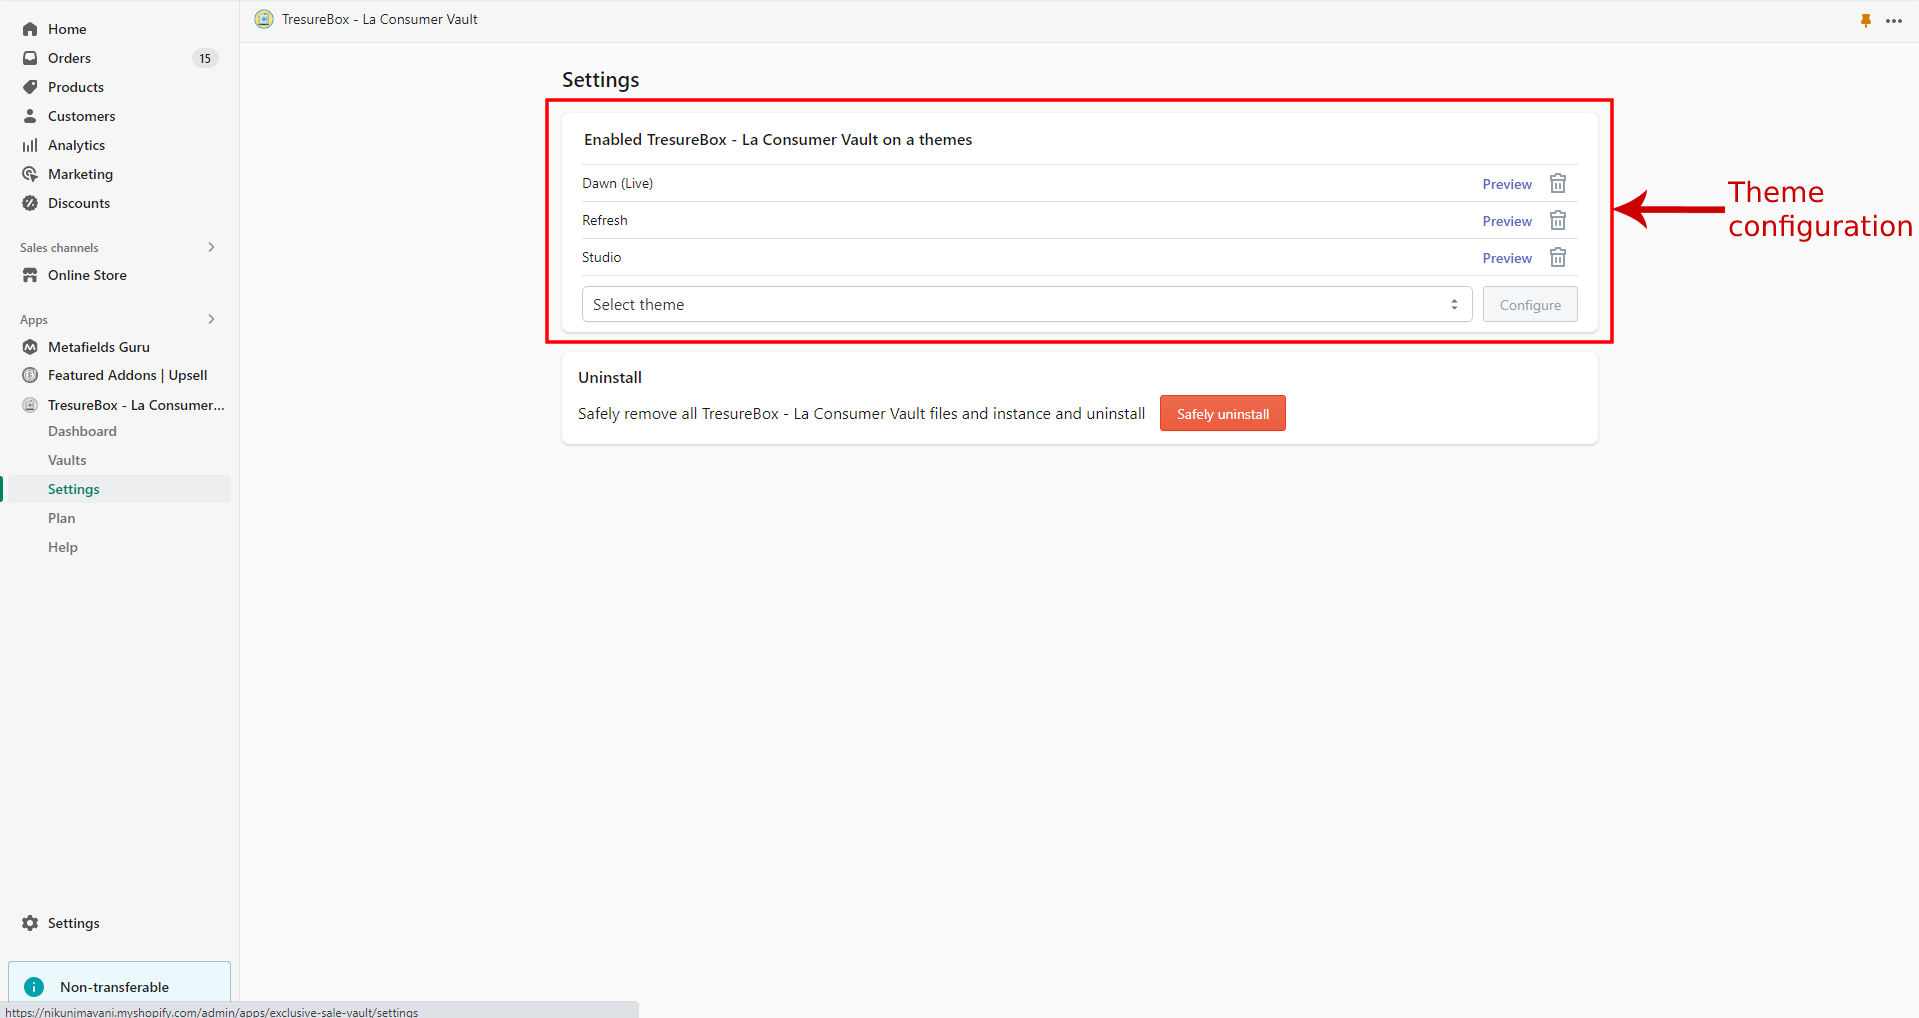Click the Dawn (Live) theme row name

[618, 183]
